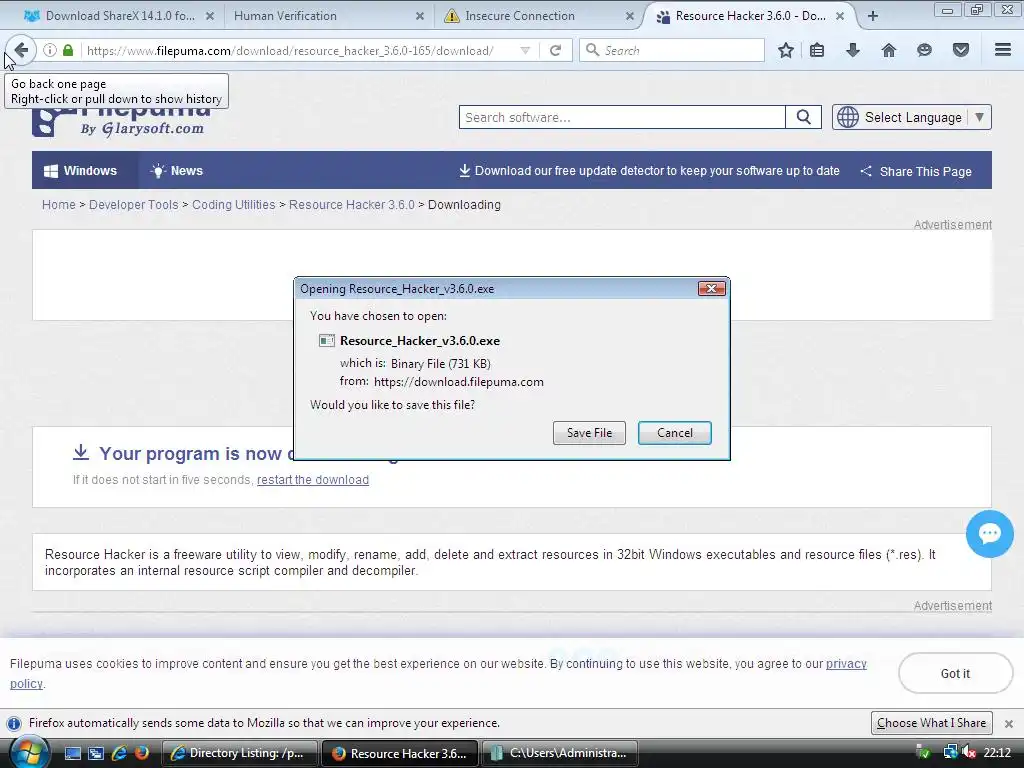Go to Home breadcrumb link

[x=59, y=205]
